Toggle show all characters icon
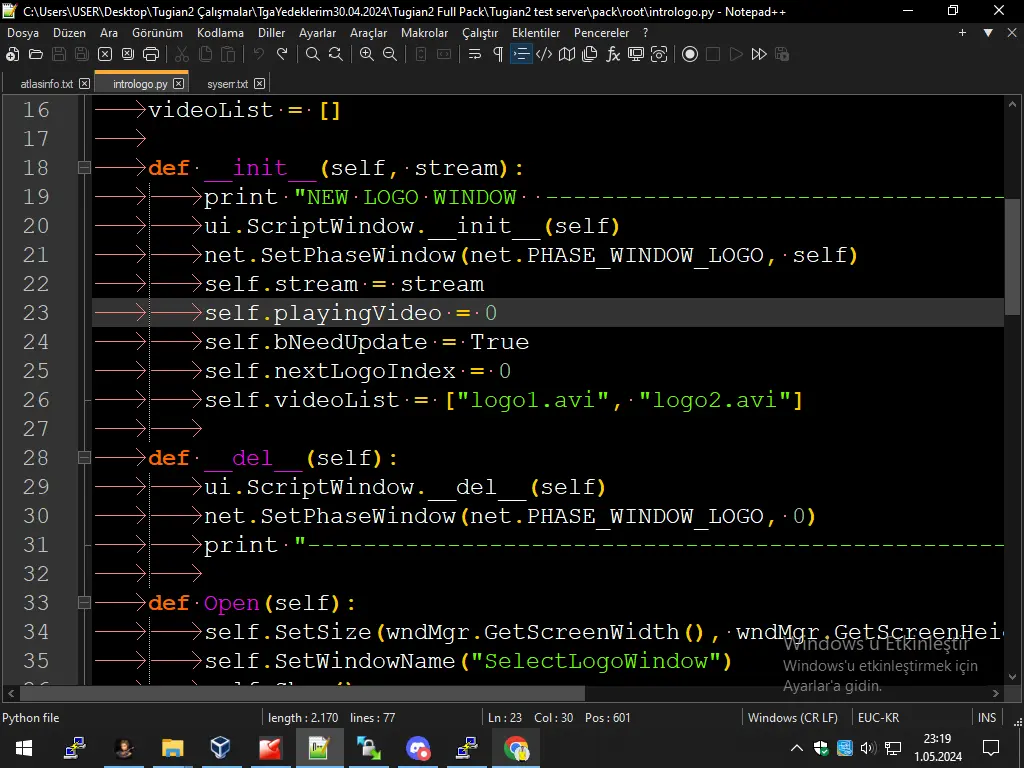The image size is (1024, 768). pyautogui.click(x=498, y=54)
